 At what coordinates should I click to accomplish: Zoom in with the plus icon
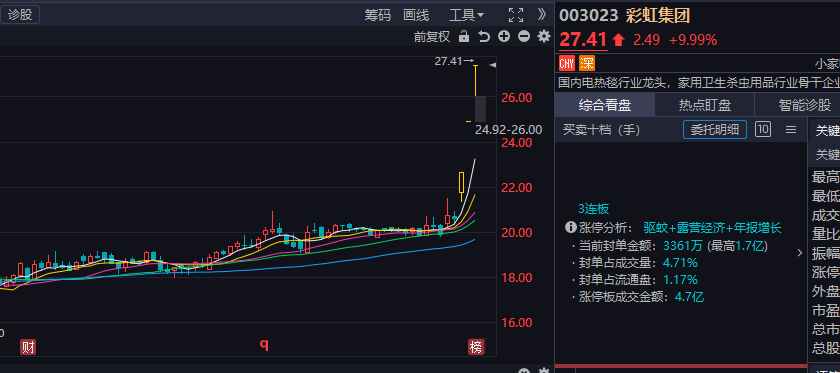(x=504, y=36)
